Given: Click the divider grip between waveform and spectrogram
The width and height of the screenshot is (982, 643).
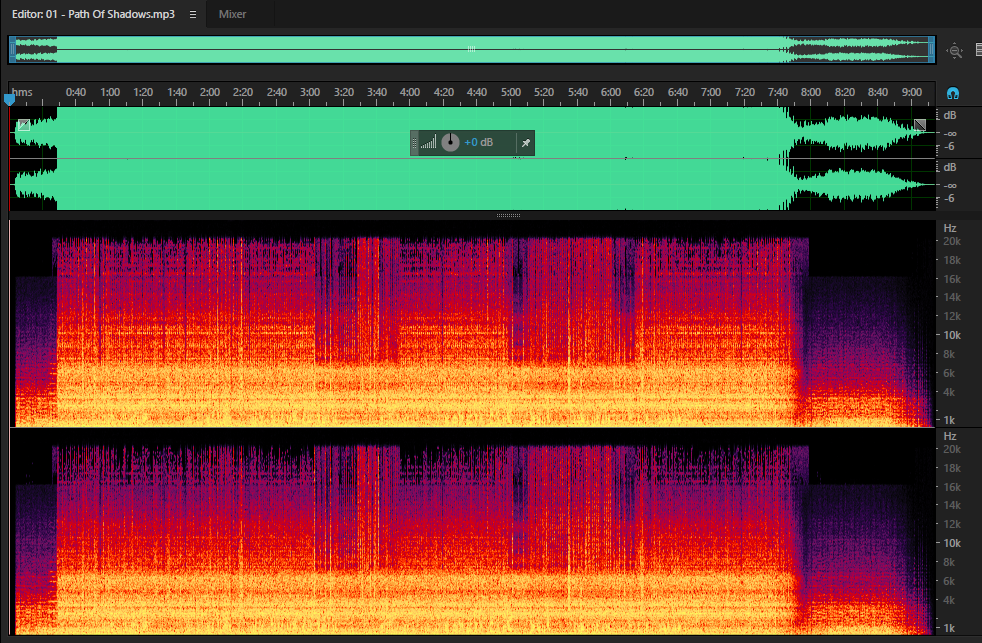Looking at the screenshot, I should (508, 215).
